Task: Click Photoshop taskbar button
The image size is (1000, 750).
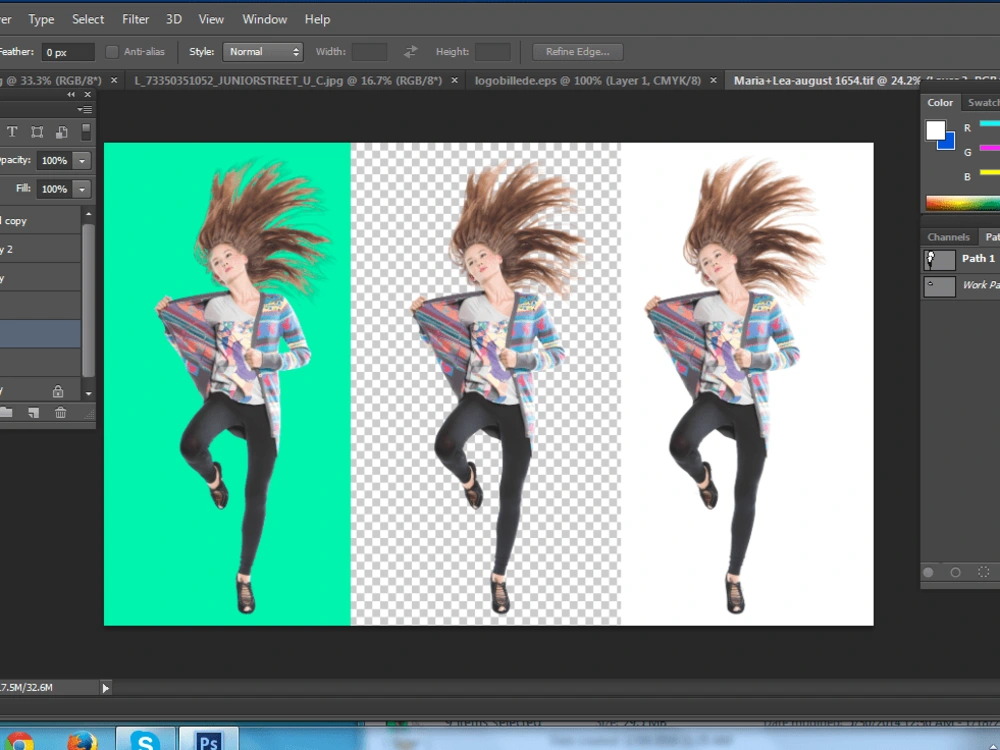Action: 209,740
